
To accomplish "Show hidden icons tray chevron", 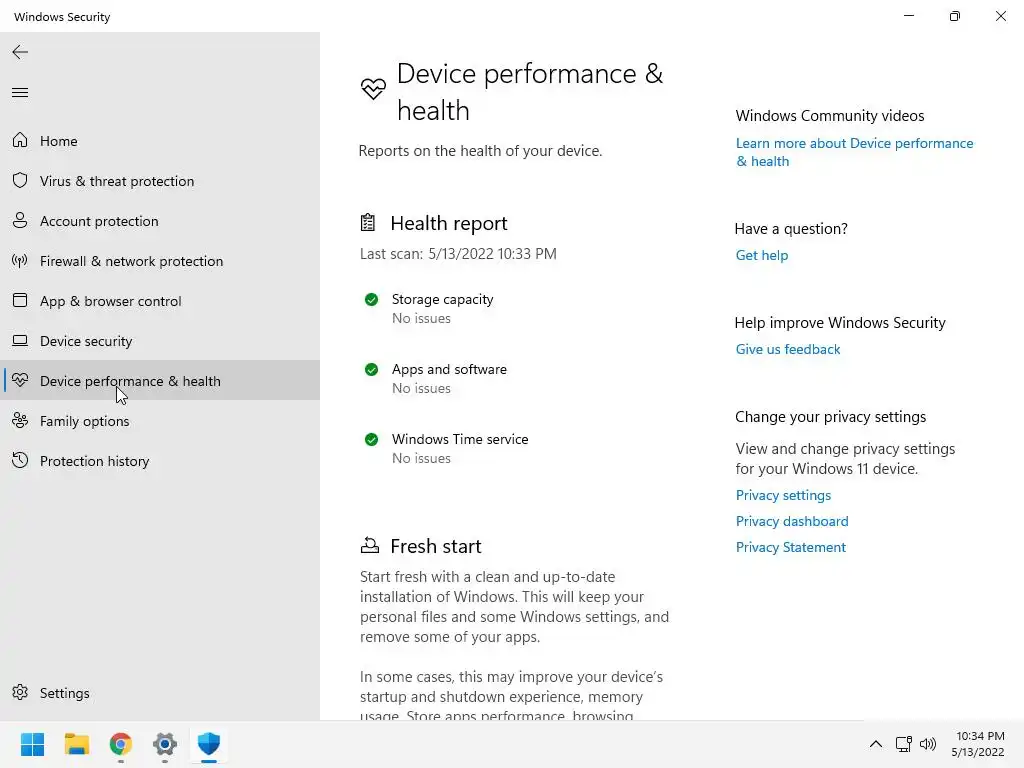I will (x=876, y=744).
